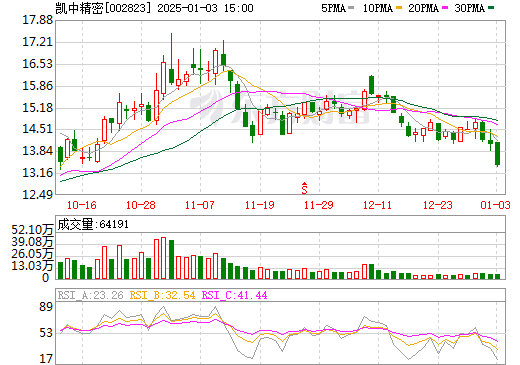
Task: Select the 01-03 date label
Action: pos(495,205)
